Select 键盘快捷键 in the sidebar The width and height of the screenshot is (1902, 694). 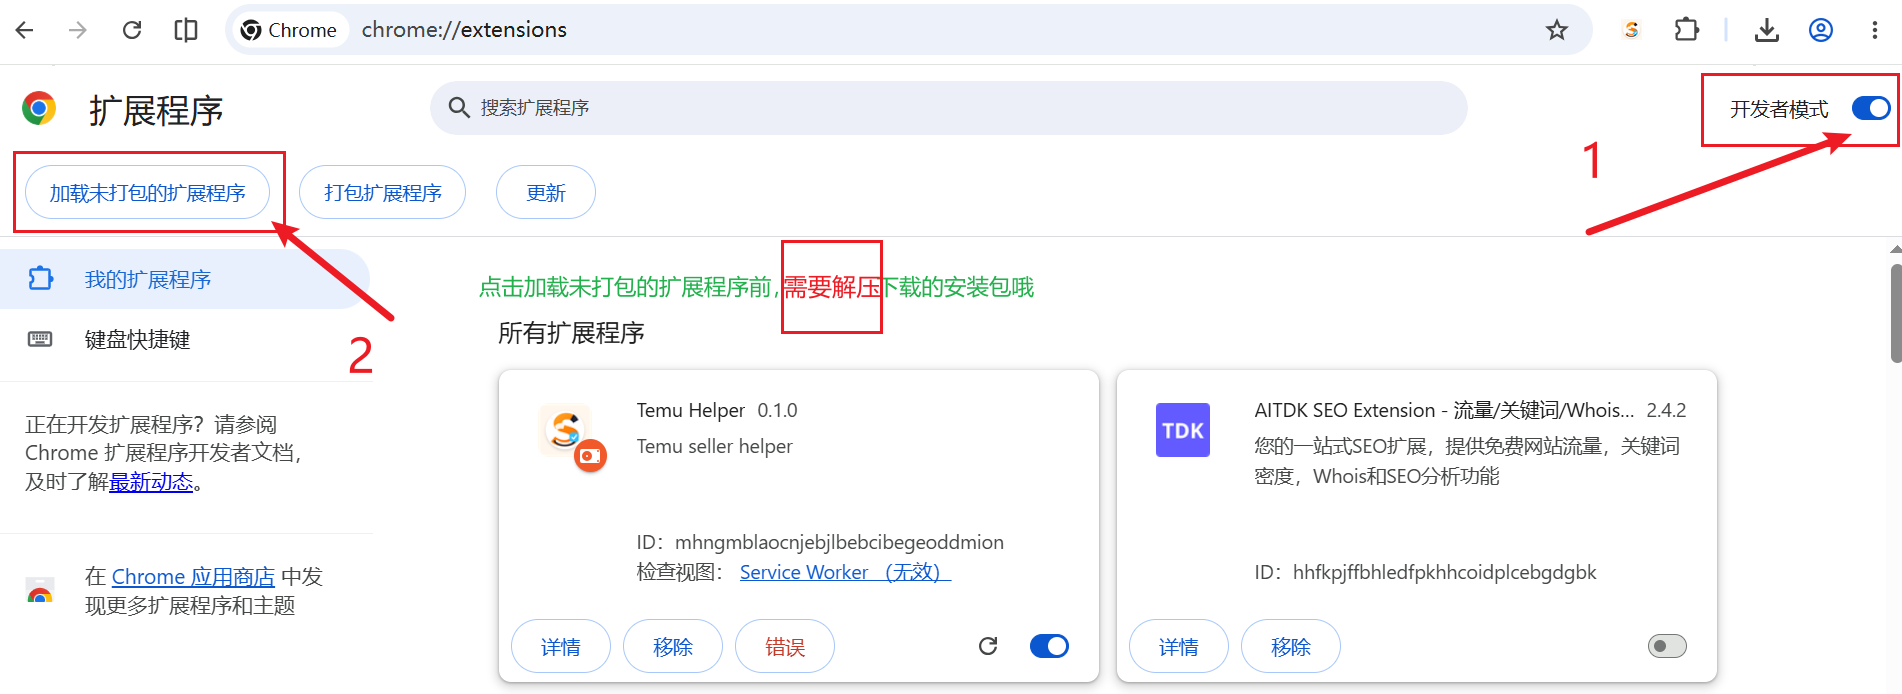pyautogui.click(x=185, y=340)
